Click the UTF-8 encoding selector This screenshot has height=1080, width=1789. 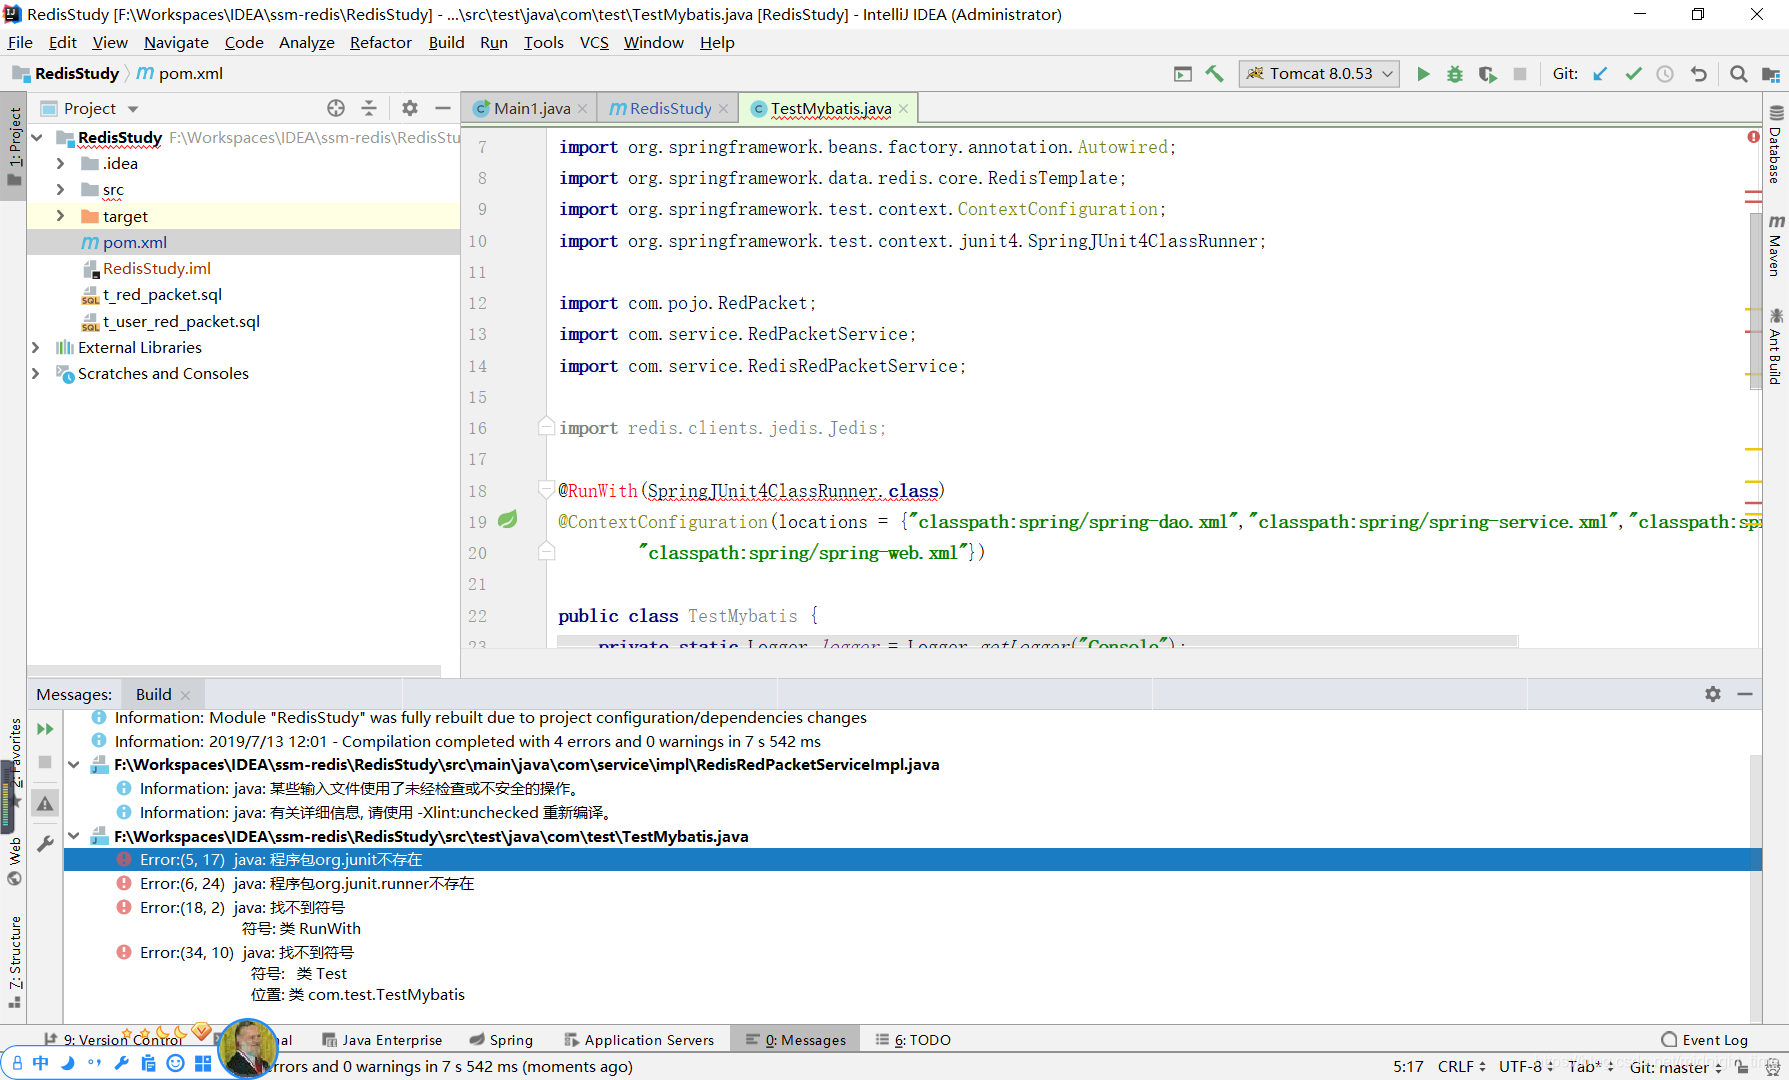[1526, 1067]
